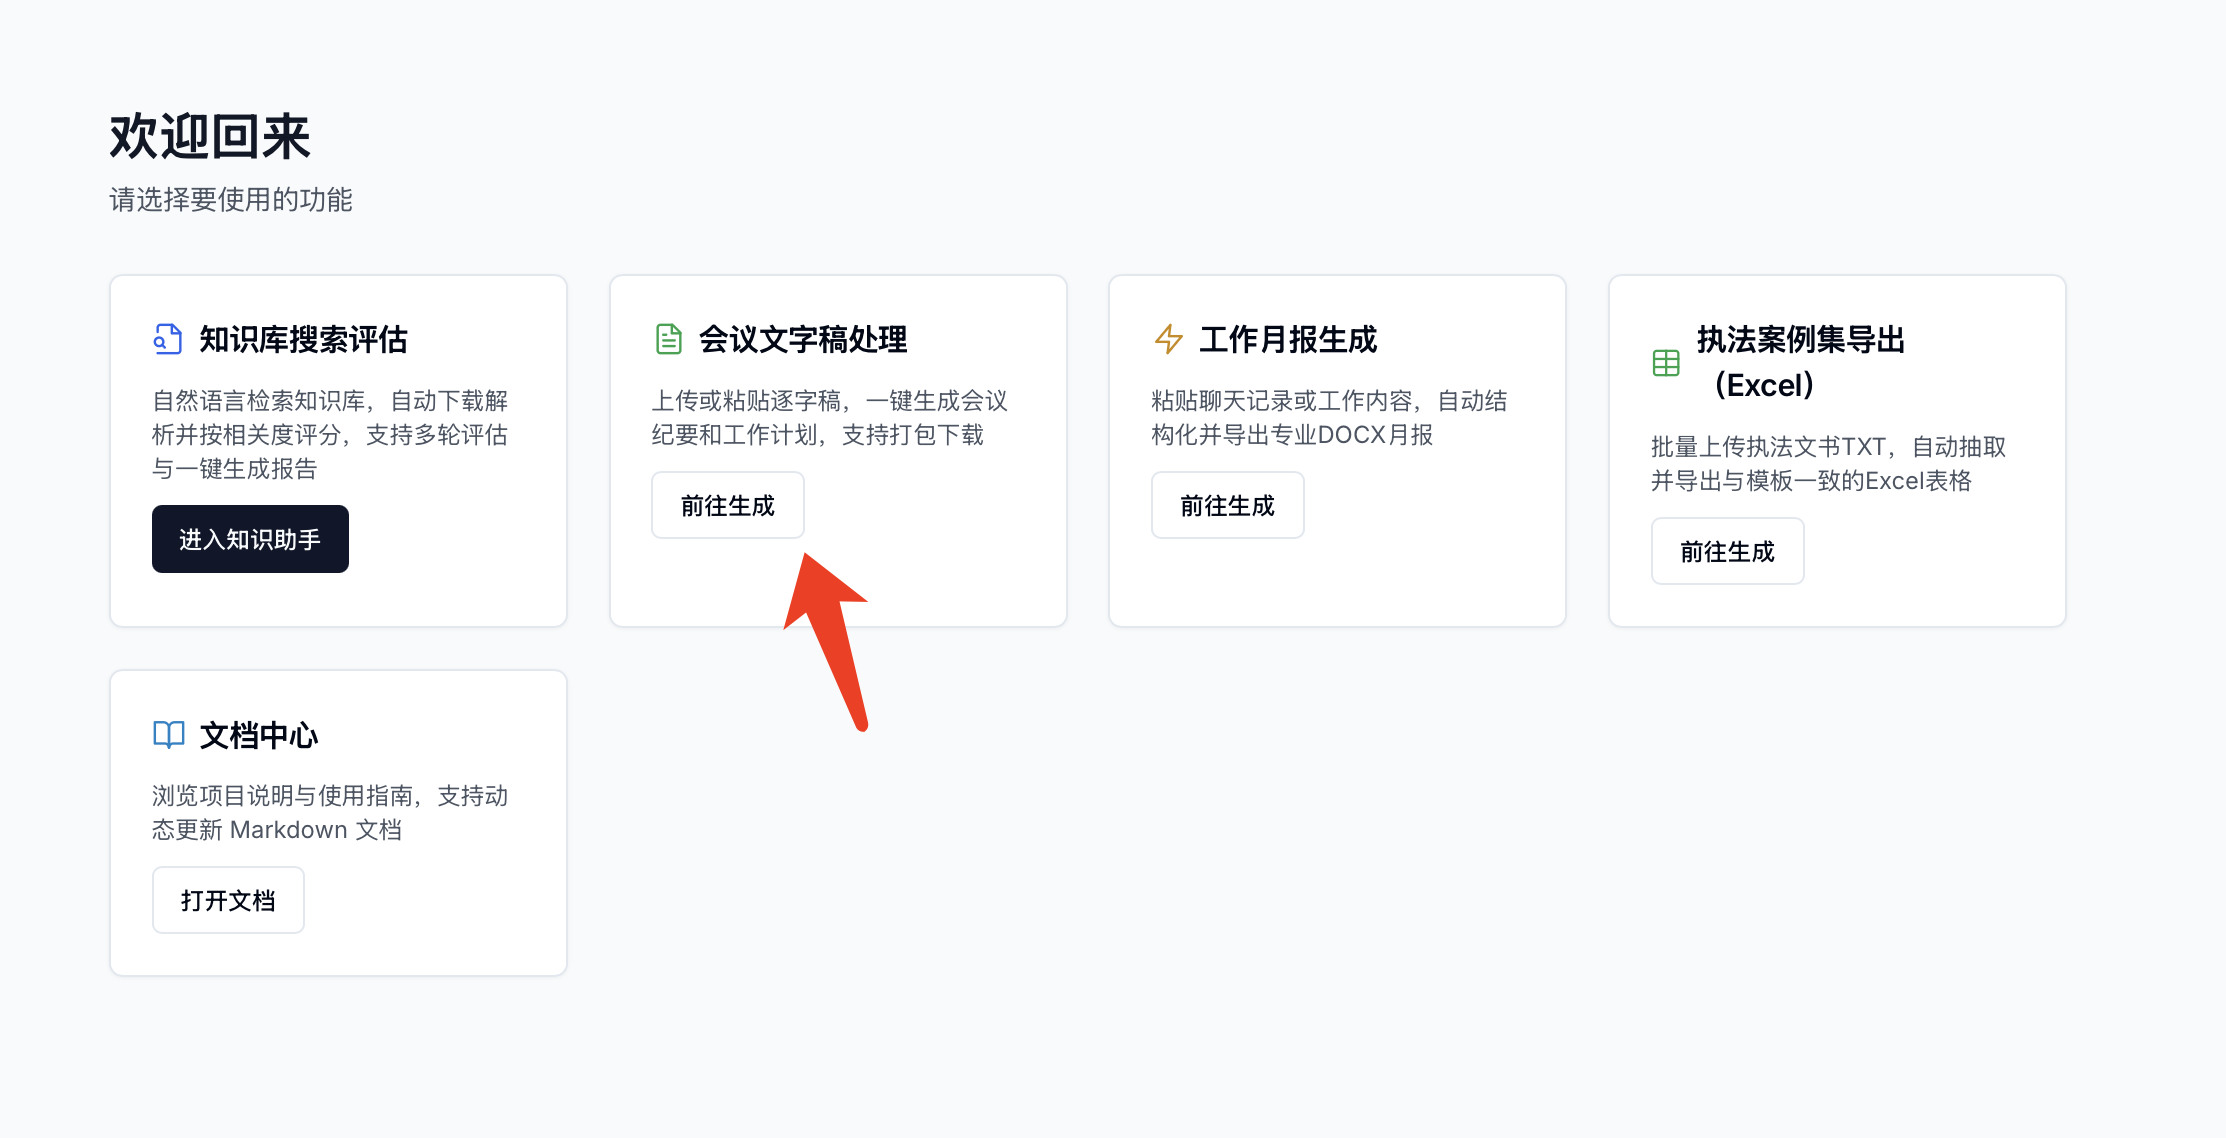Click 前往生成 on the 工作月报生成 card

tap(1227, 505)
